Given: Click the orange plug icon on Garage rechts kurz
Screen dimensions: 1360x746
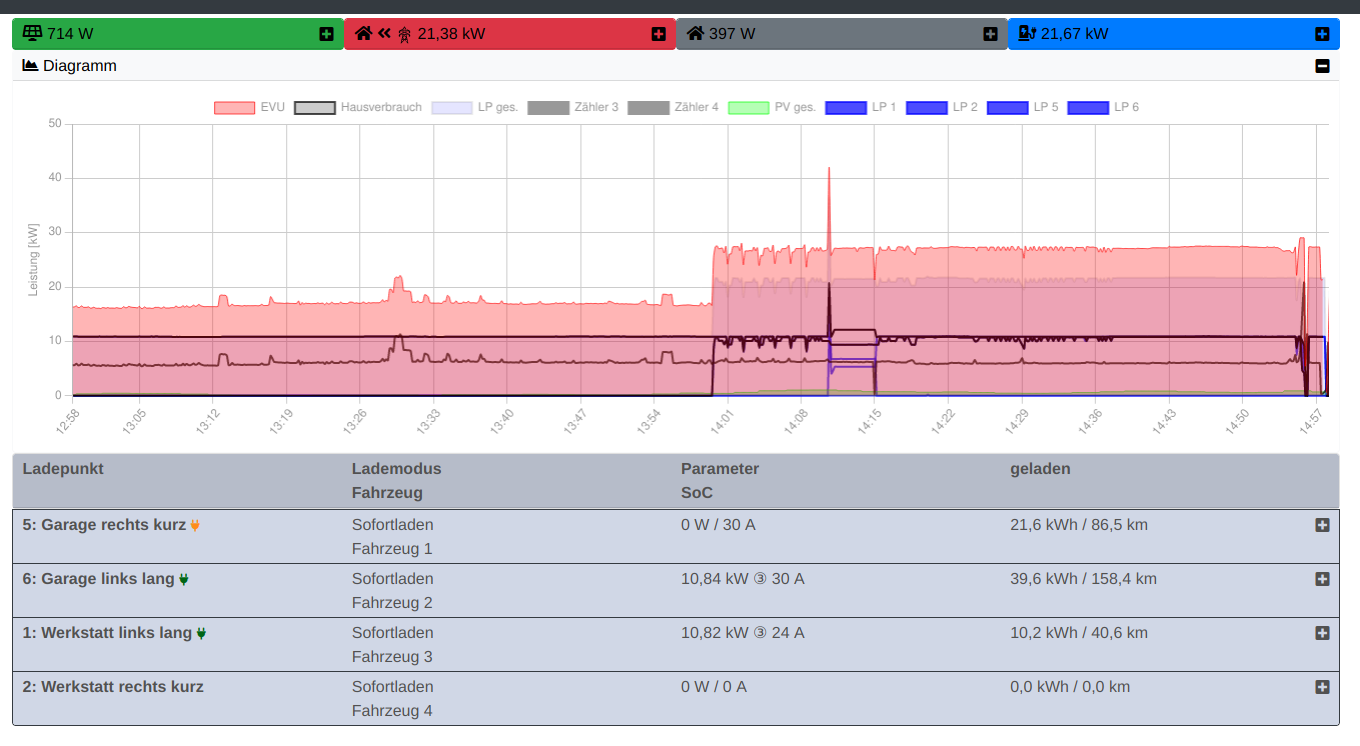Looking at the screenshot, I should [x=195, y=525].
